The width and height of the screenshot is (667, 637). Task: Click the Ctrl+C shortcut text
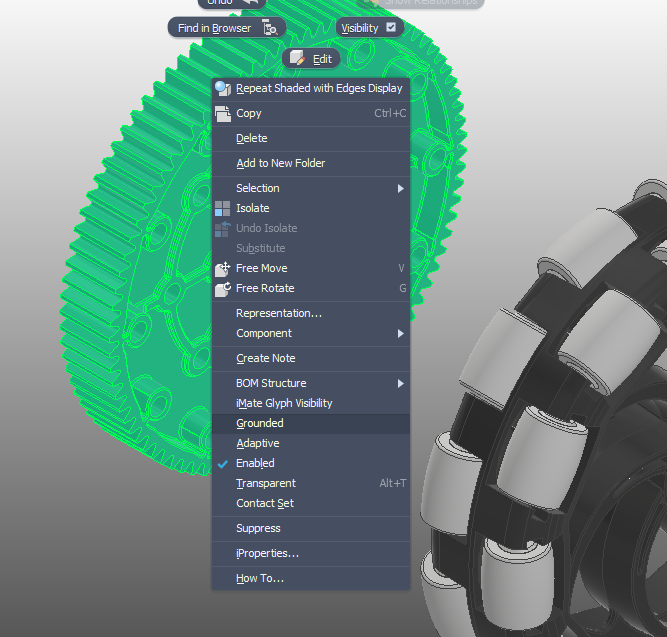point(390,113)
